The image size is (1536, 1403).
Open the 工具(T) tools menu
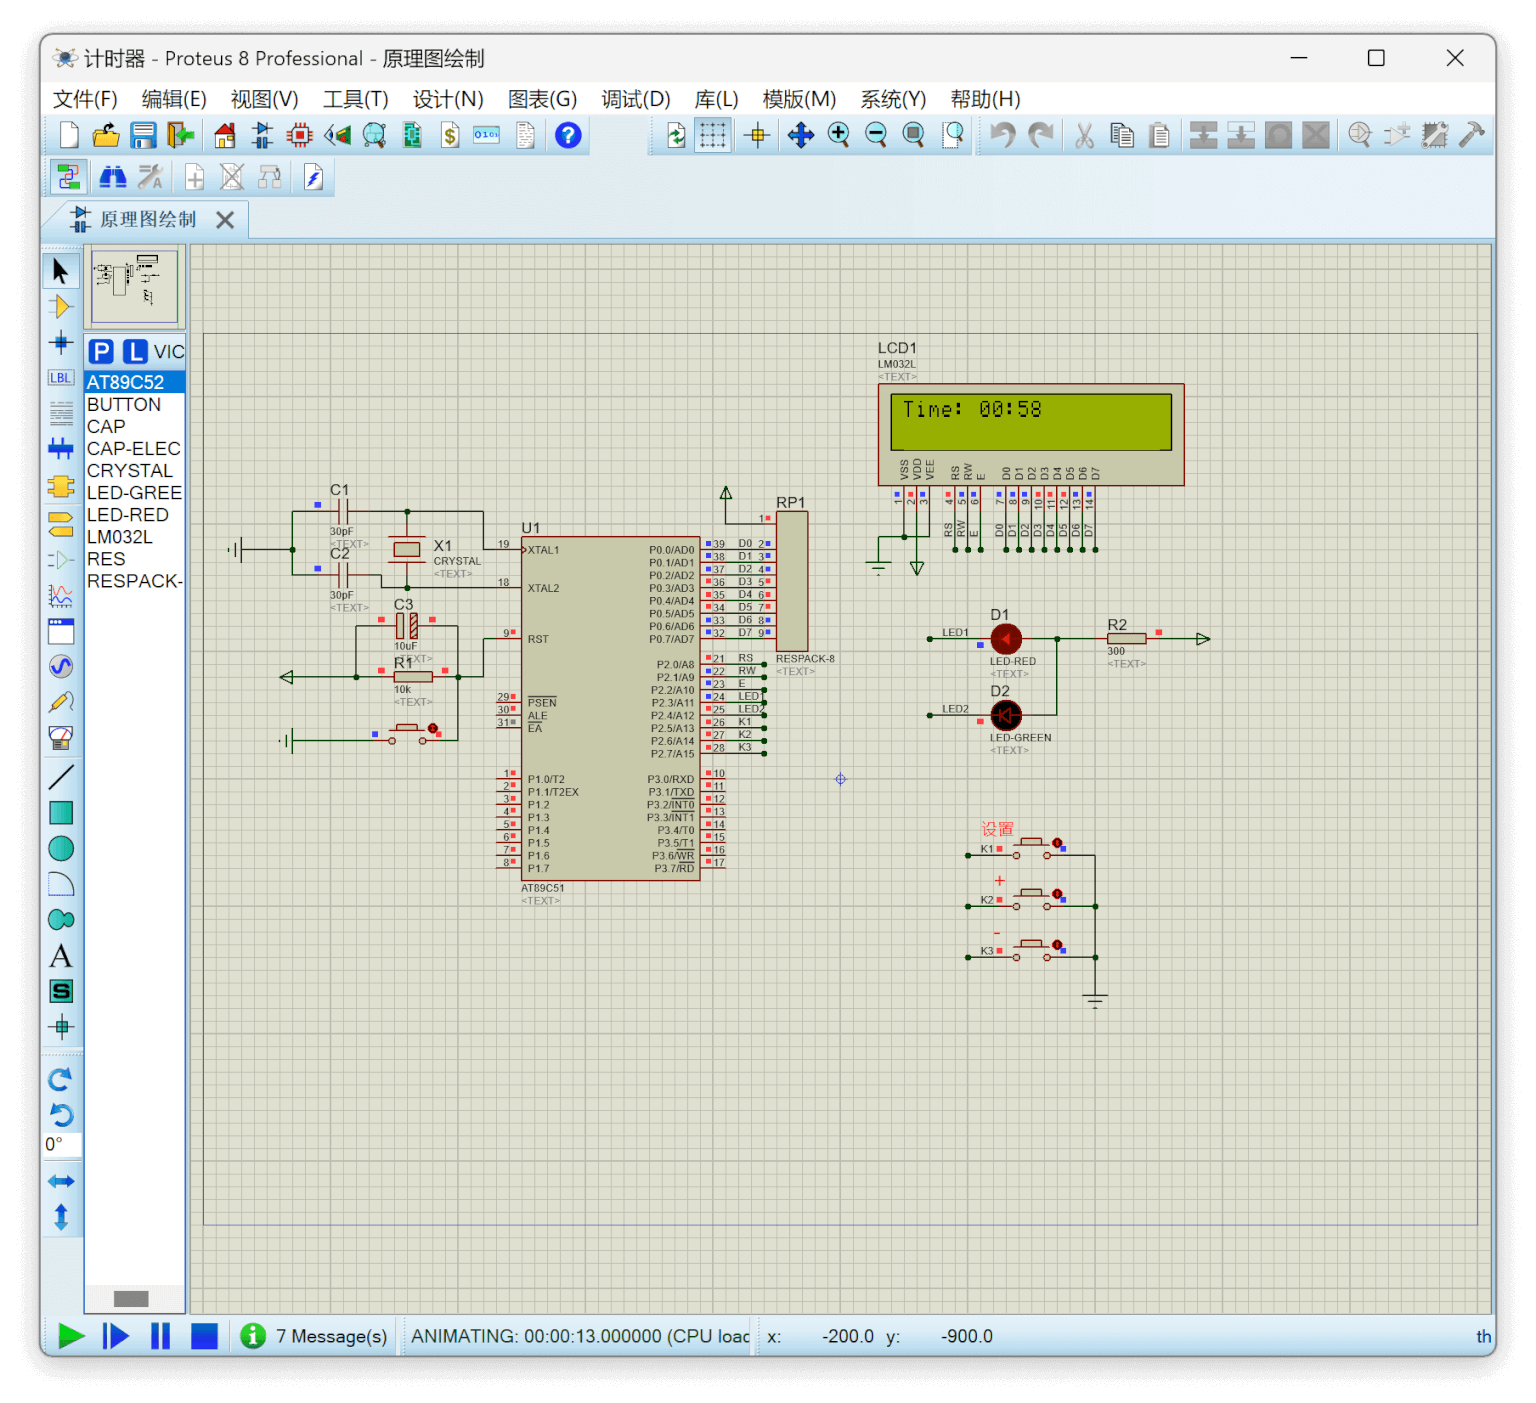[355, 99]
